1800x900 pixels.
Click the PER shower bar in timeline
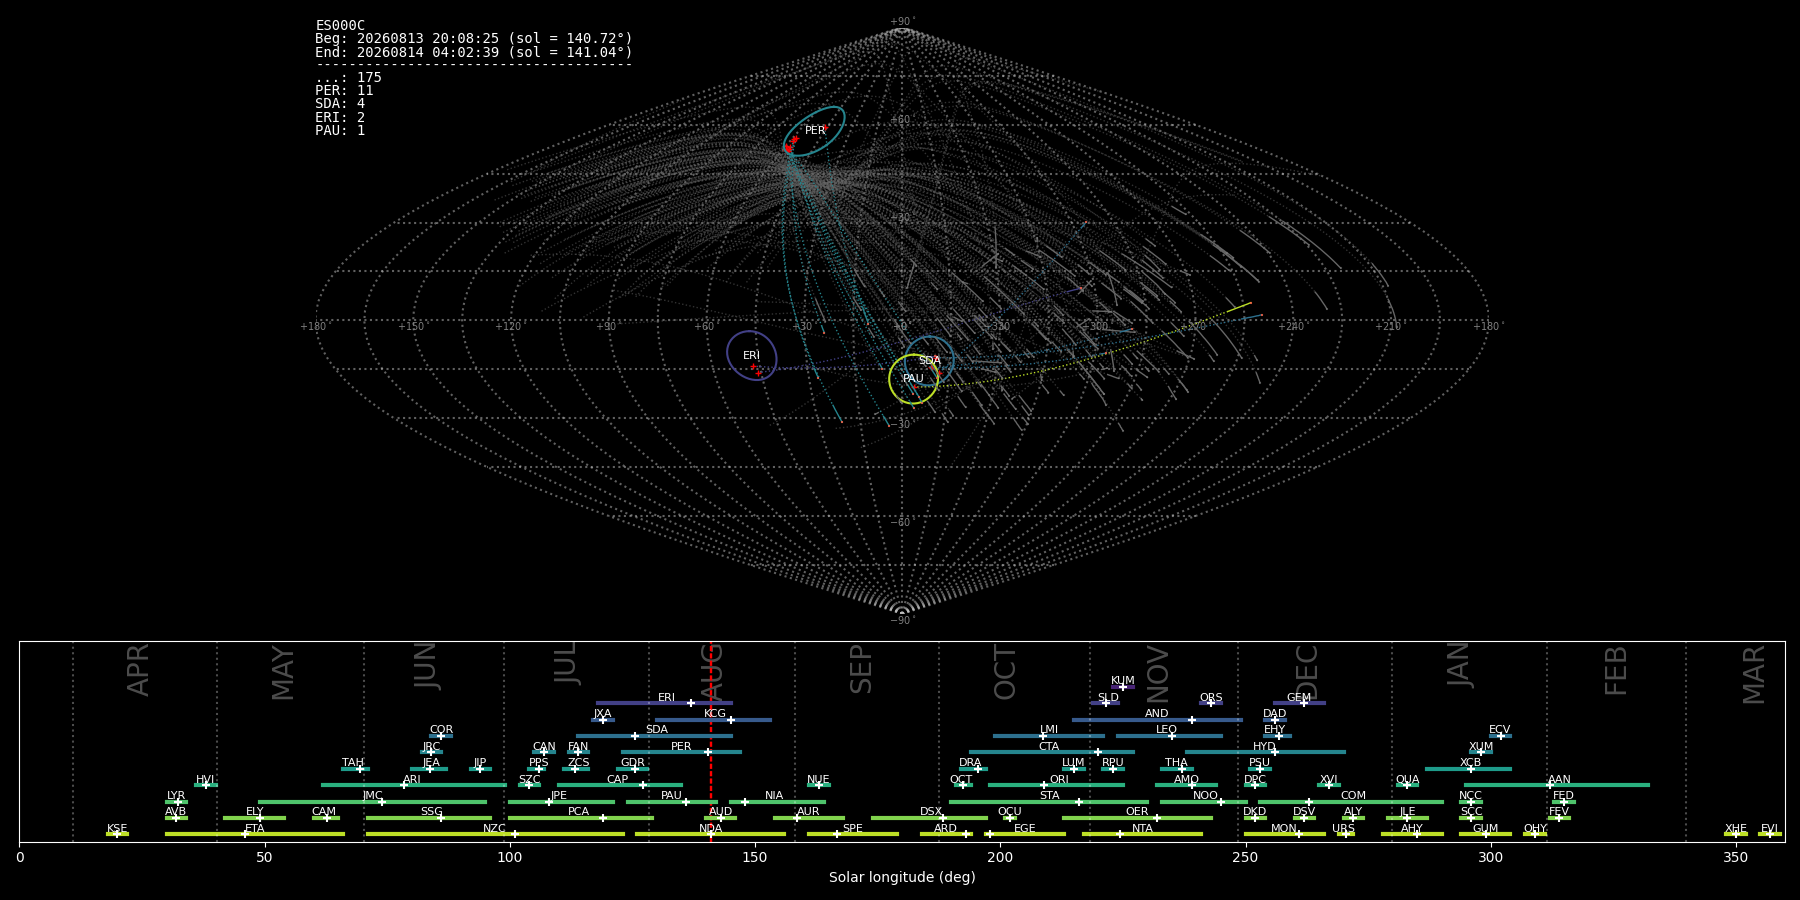(x=681, y=752)
